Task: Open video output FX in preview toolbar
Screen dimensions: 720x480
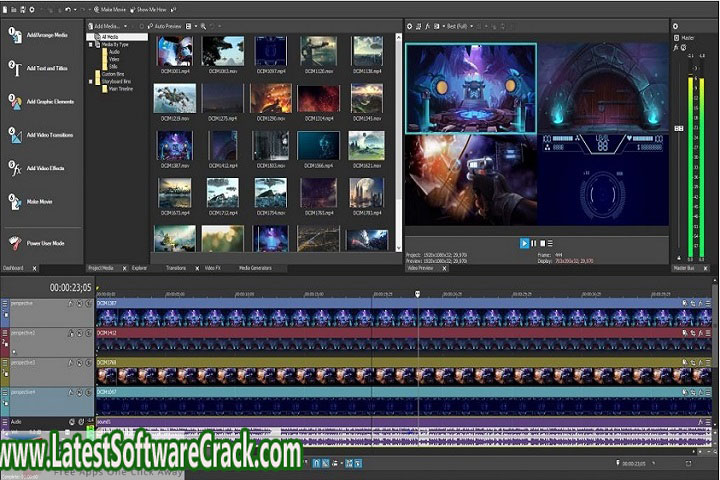Action: tap(428, 26)
